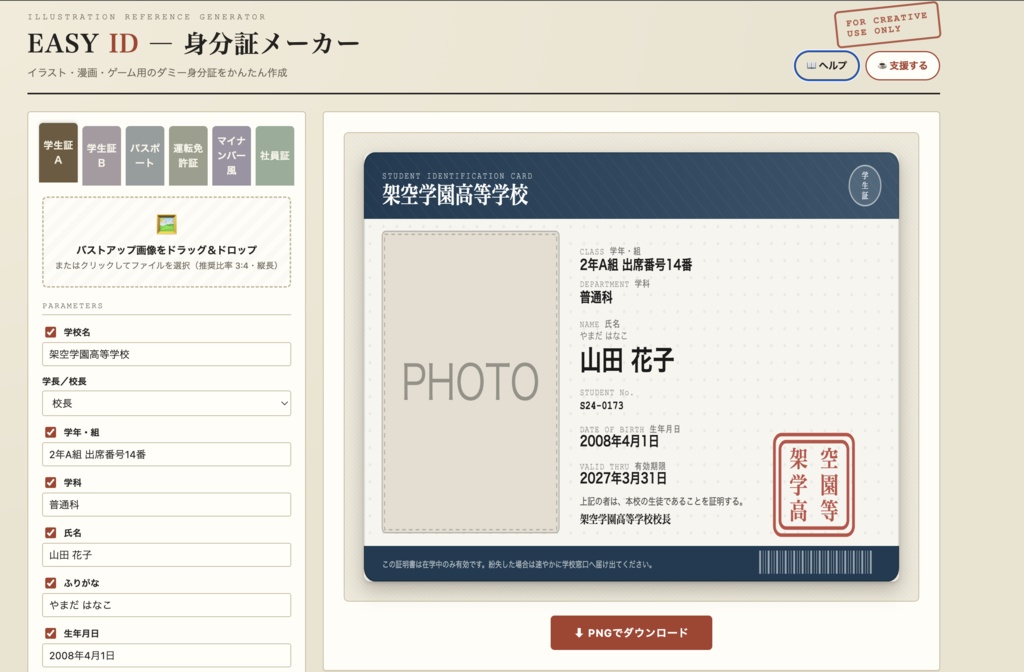This screenshot has height=672, width=1024.
Task: Switch to the 学生証B template tab
Action: (x=101, y=155)
